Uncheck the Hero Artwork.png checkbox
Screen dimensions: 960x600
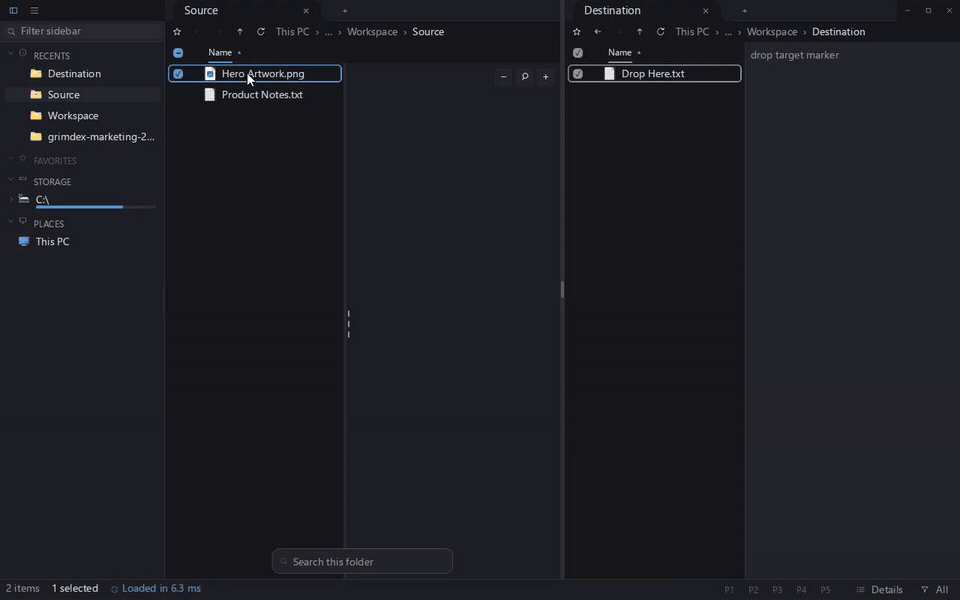click(178, 73)
